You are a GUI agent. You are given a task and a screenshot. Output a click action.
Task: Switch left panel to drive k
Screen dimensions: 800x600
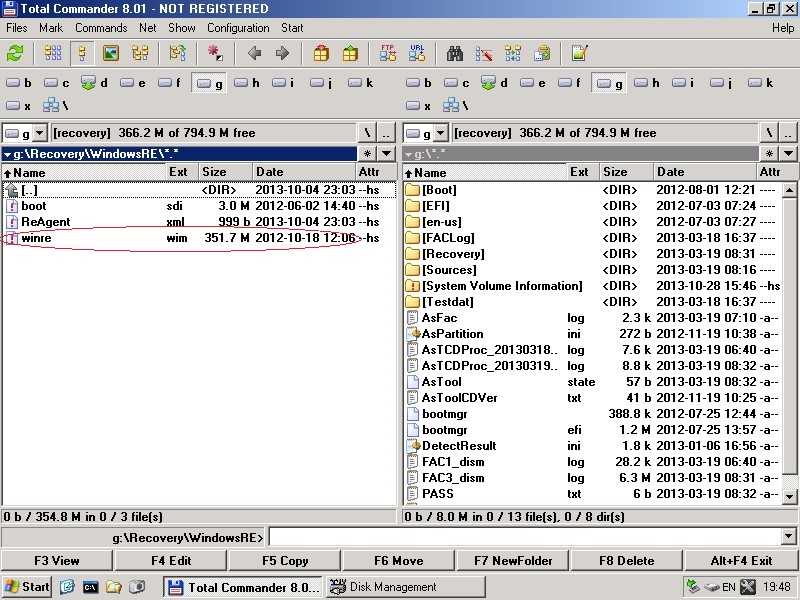tap(360, 84)
